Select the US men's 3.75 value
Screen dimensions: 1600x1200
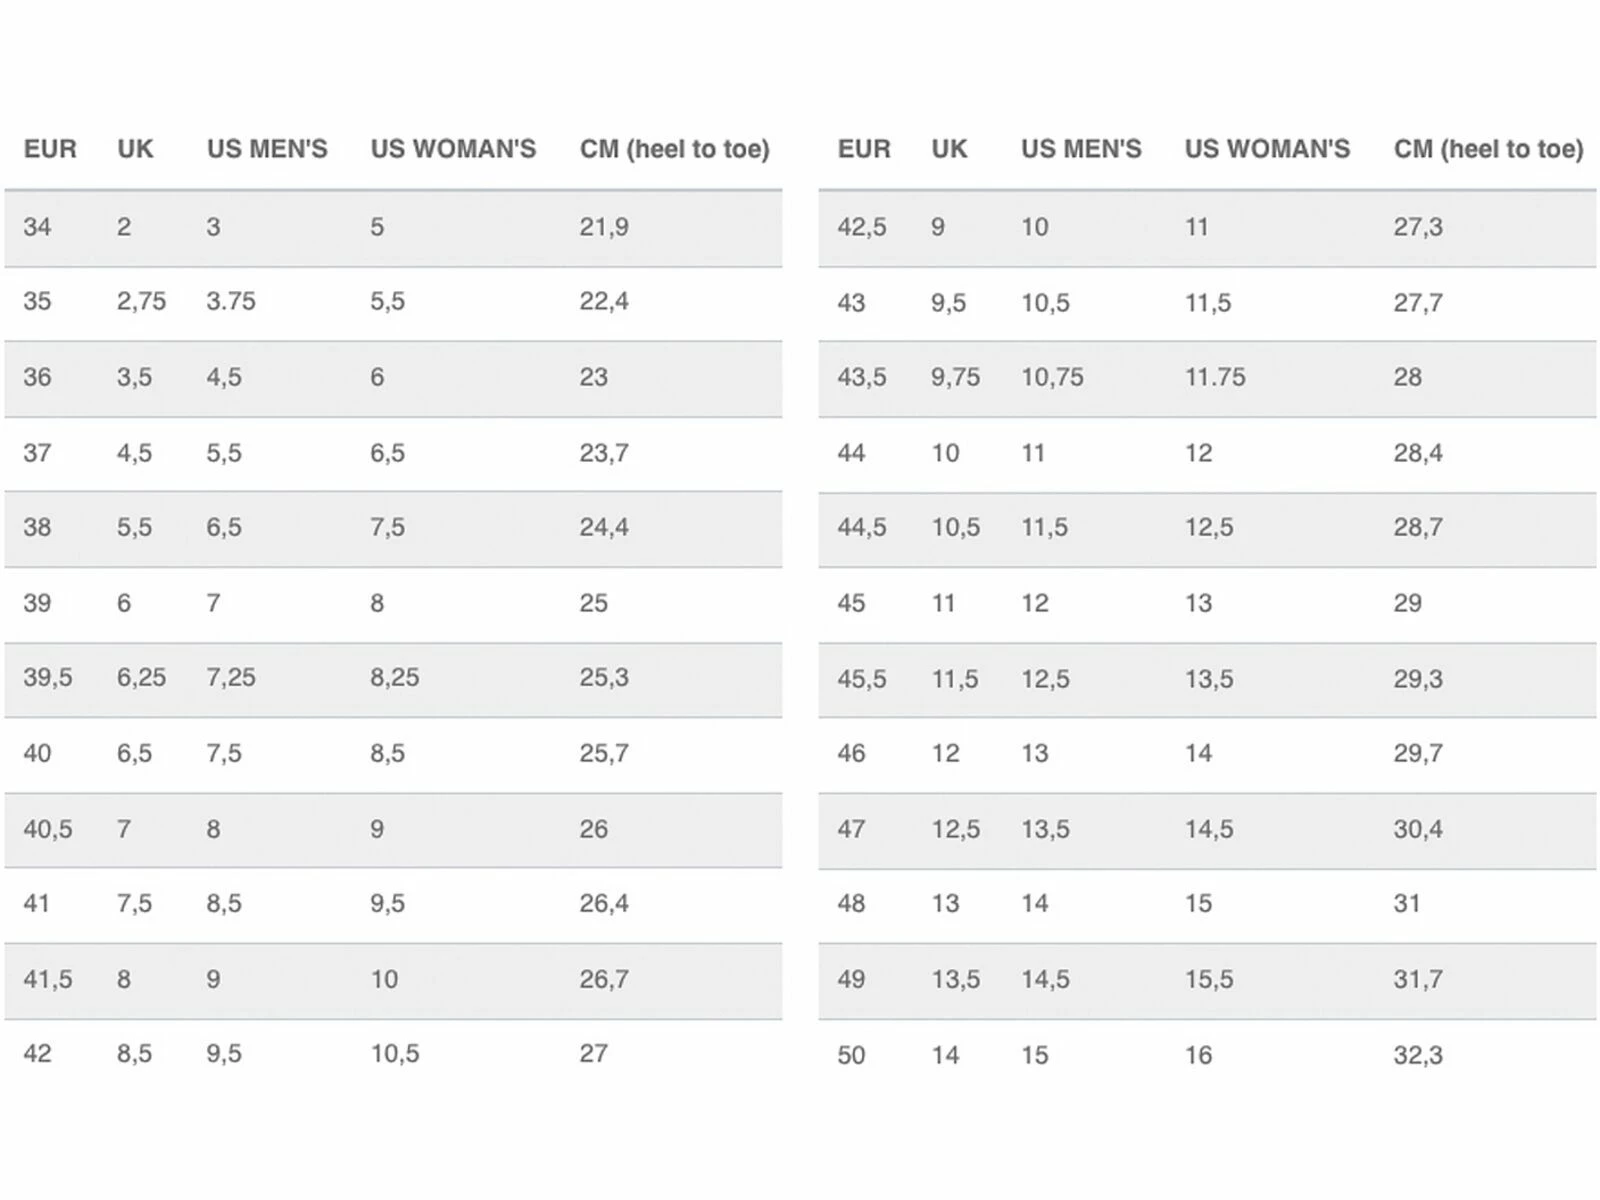[x=231, y=301]
